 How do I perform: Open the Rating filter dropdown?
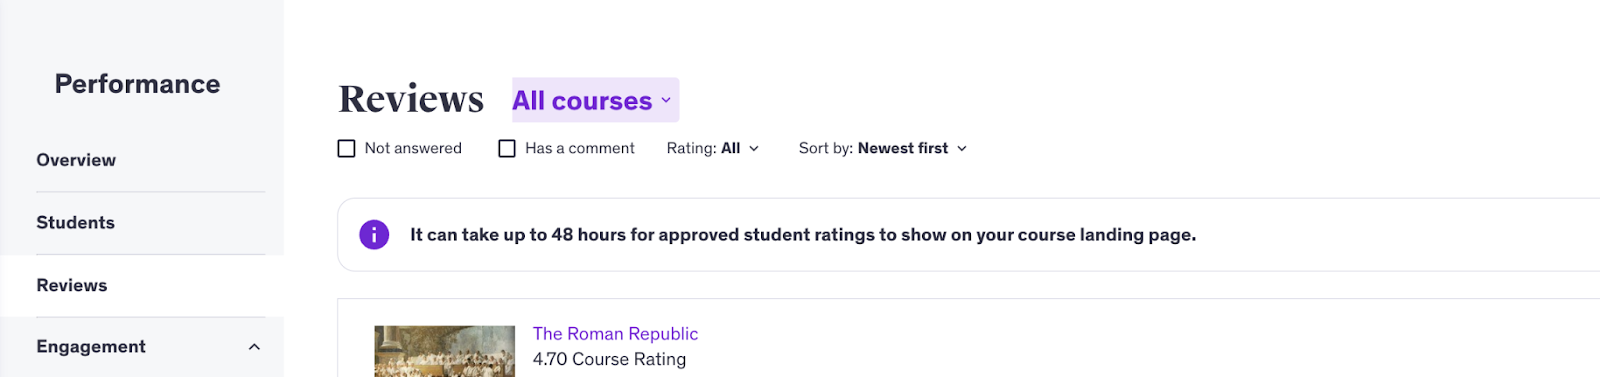tap(713, 148)
